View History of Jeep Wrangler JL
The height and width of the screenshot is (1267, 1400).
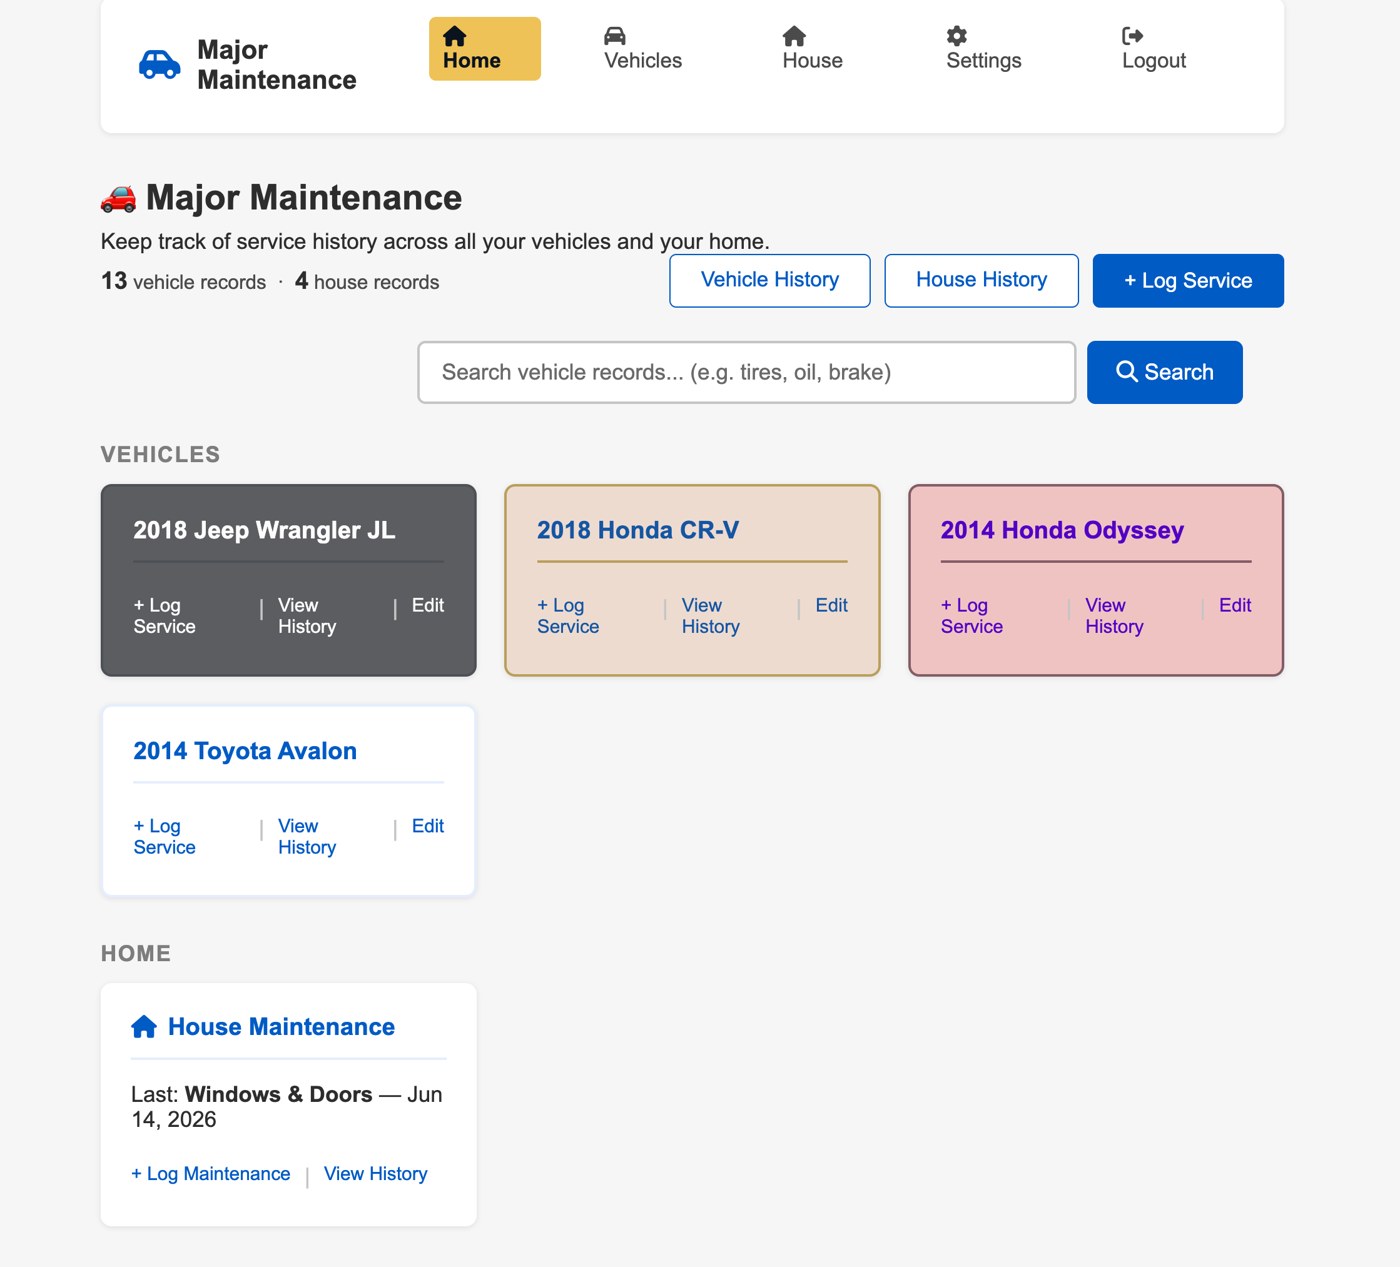coord(307,616)
